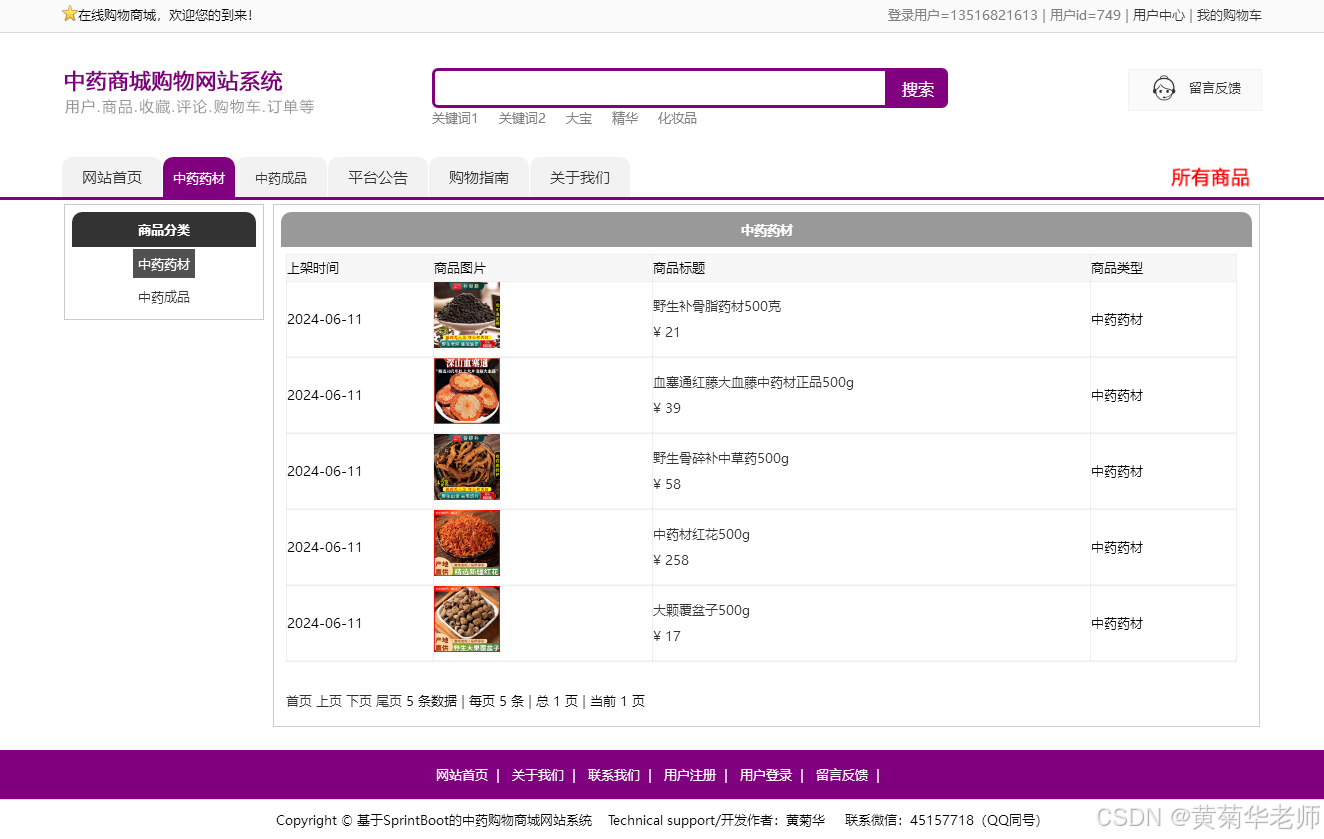The image size is (1324, 839).
Task: Click footer link 联系我们
Action: pyautogui.click(x=614, y=775)
